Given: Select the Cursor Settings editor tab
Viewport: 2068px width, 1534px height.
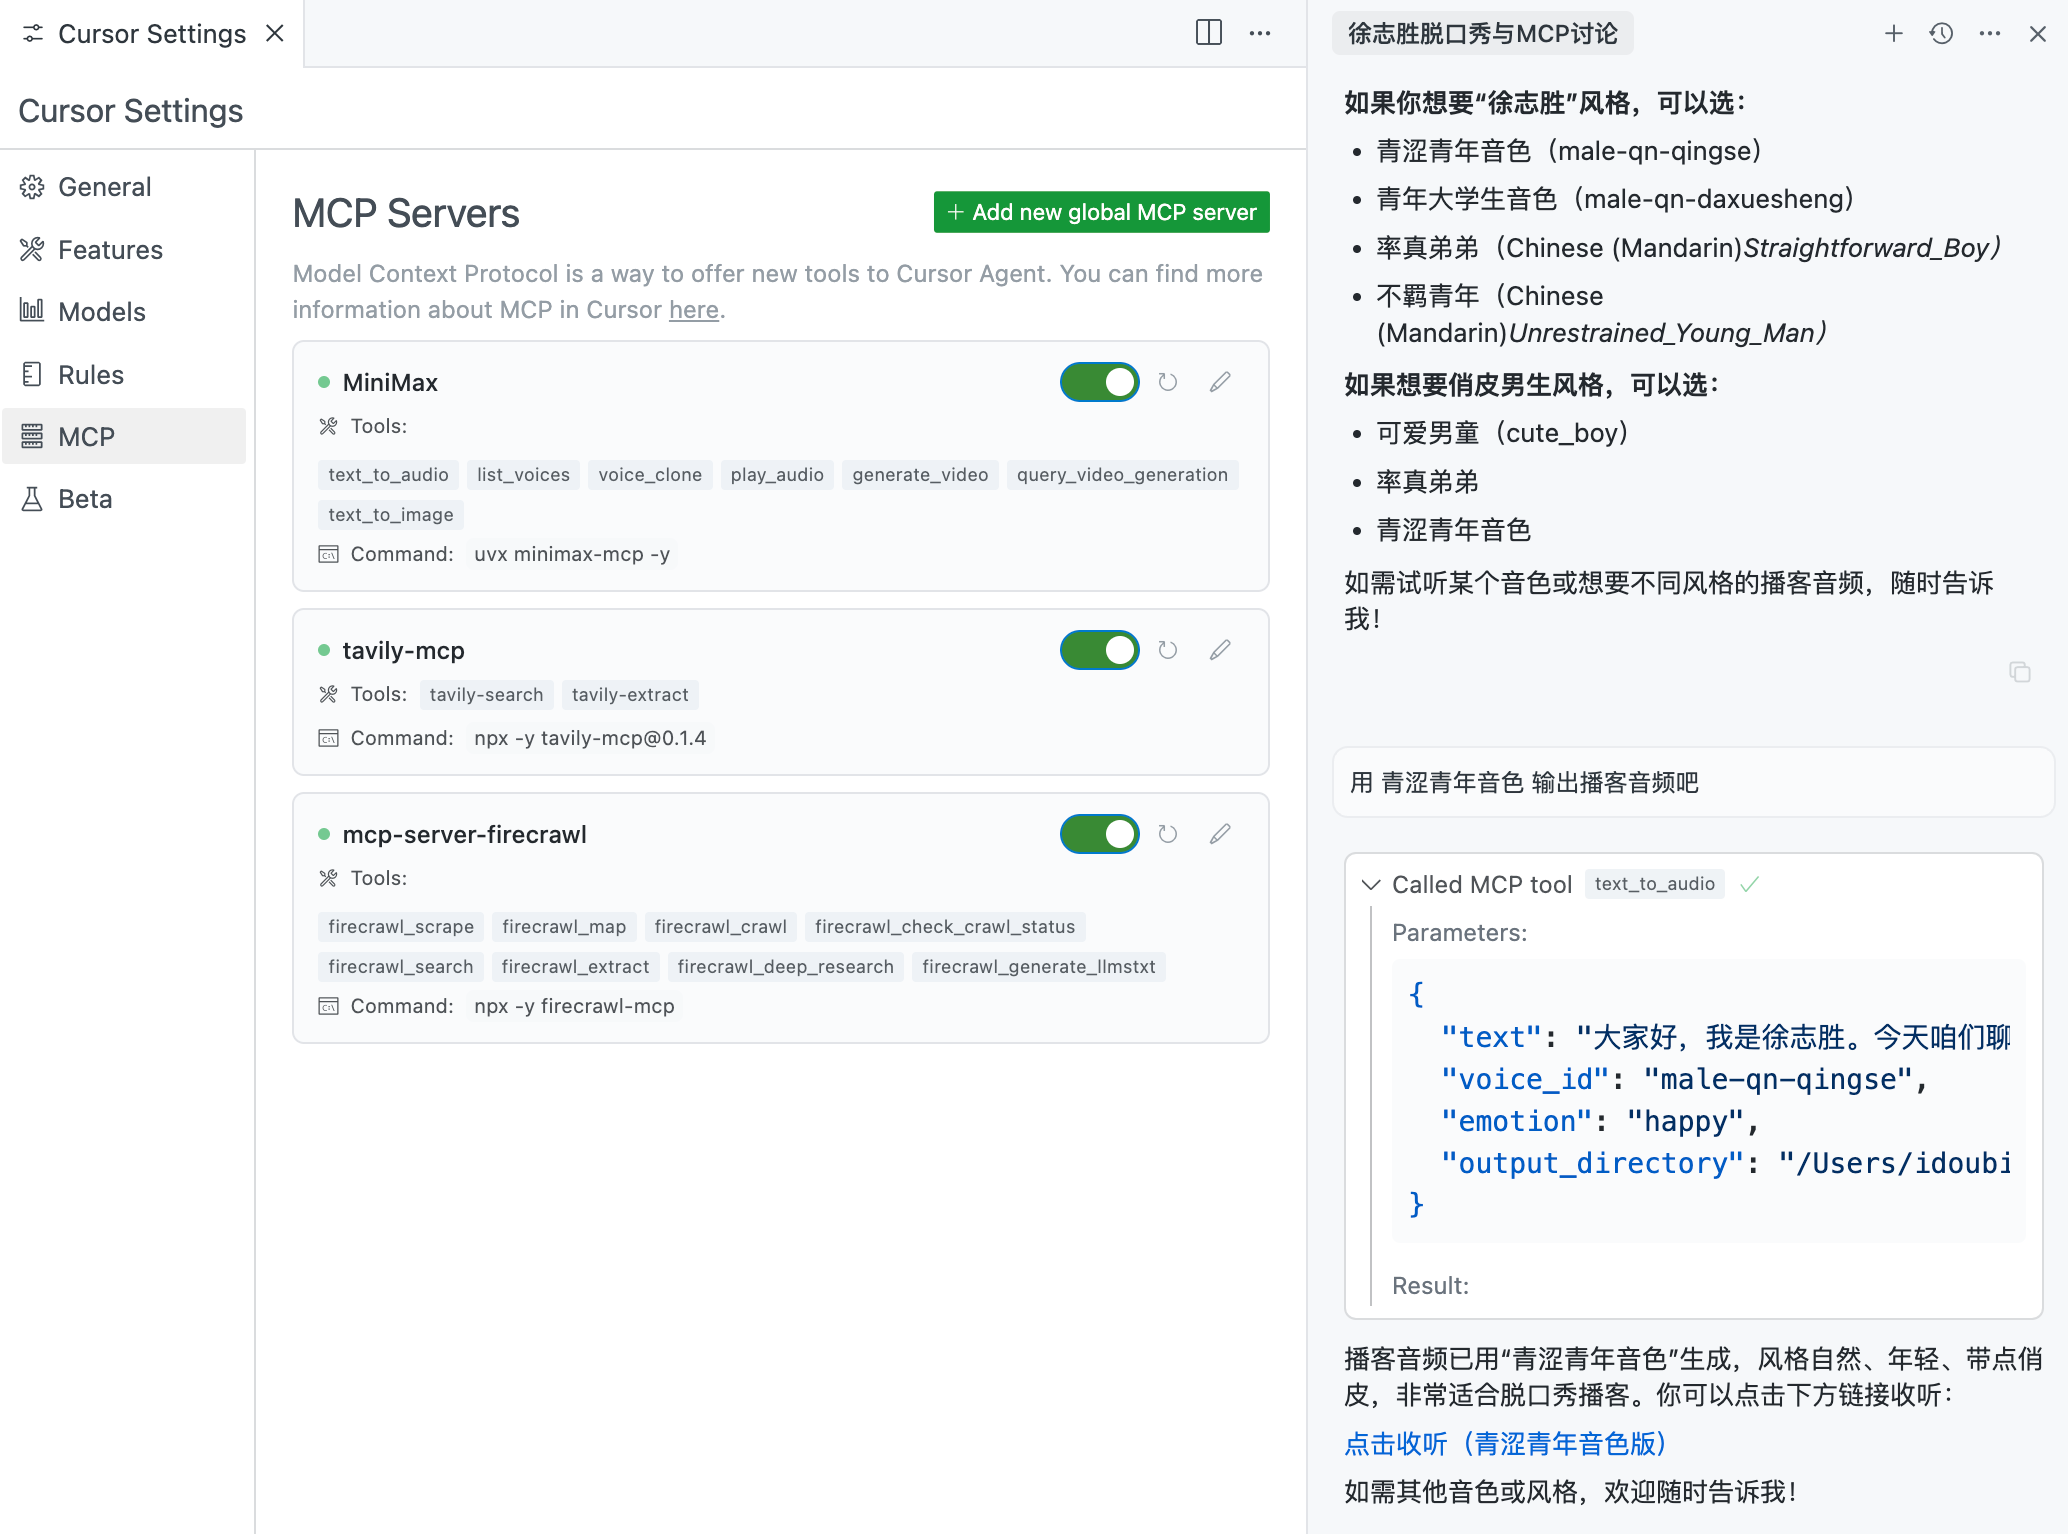Looking at the screenshot, I should pos(151,34).
